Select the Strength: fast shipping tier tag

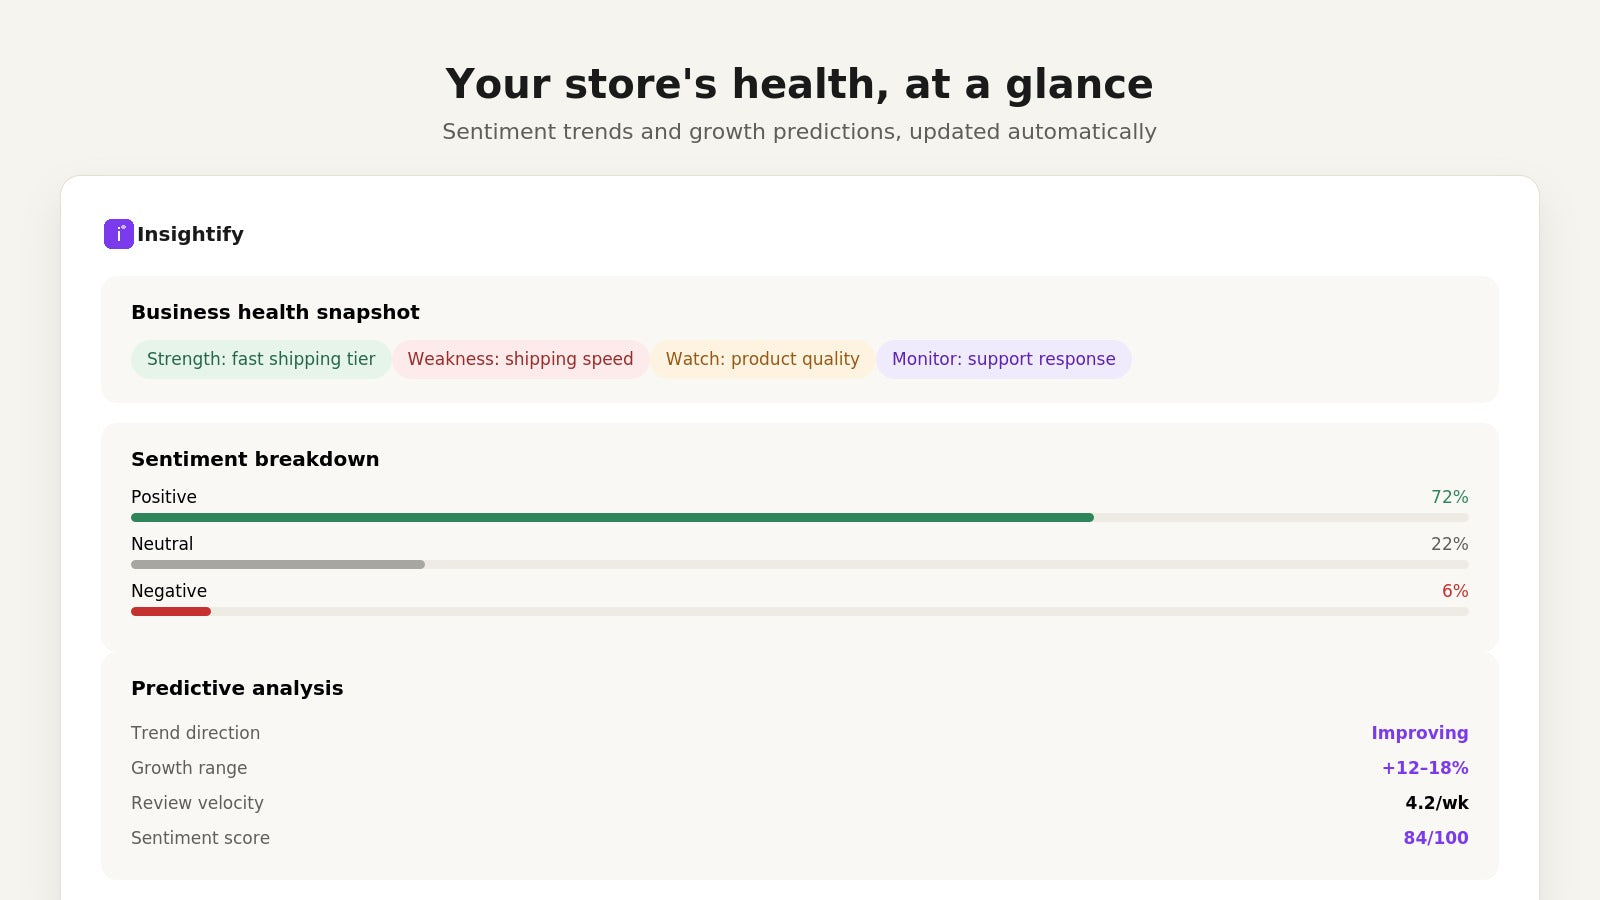click(x=261, y=359)
